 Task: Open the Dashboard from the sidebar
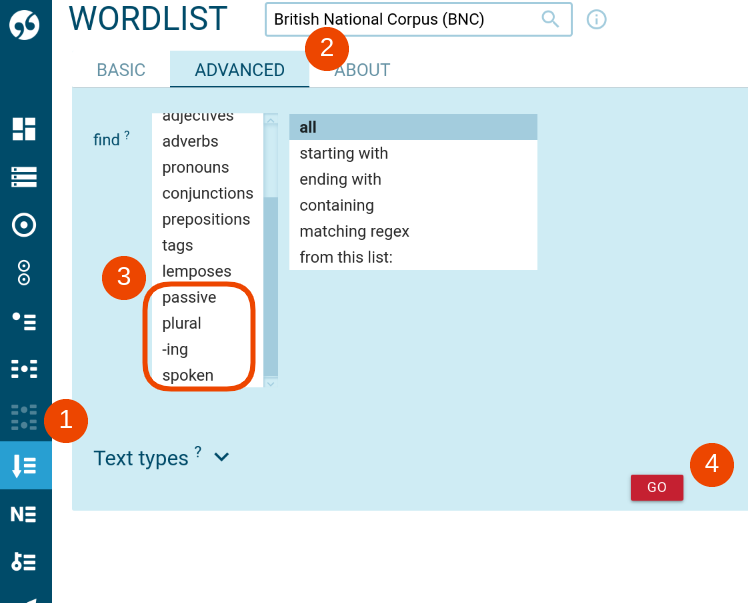24,128
